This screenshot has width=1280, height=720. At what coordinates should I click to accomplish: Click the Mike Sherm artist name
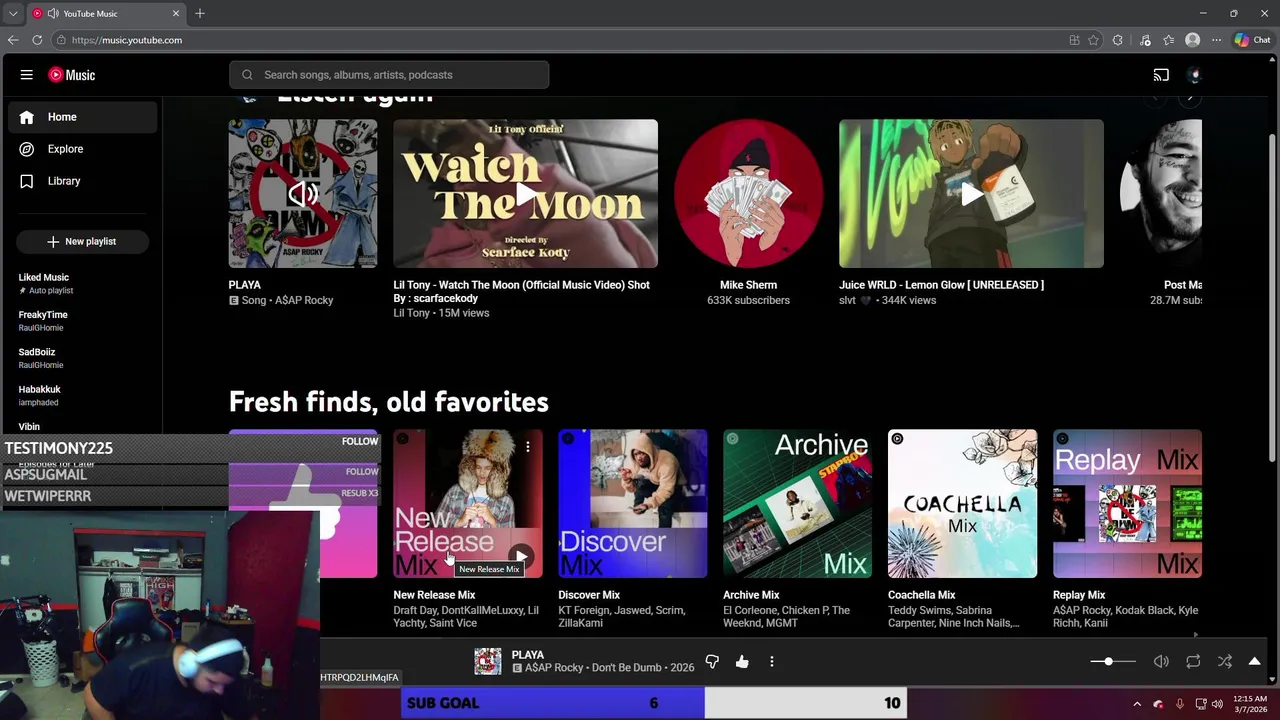pos(748,285)
